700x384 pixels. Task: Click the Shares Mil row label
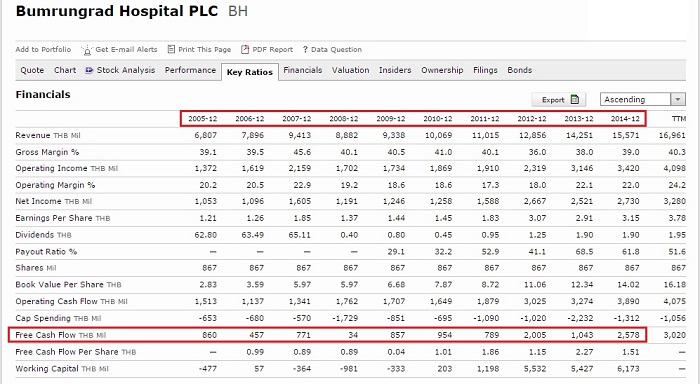tap(36, 268)
